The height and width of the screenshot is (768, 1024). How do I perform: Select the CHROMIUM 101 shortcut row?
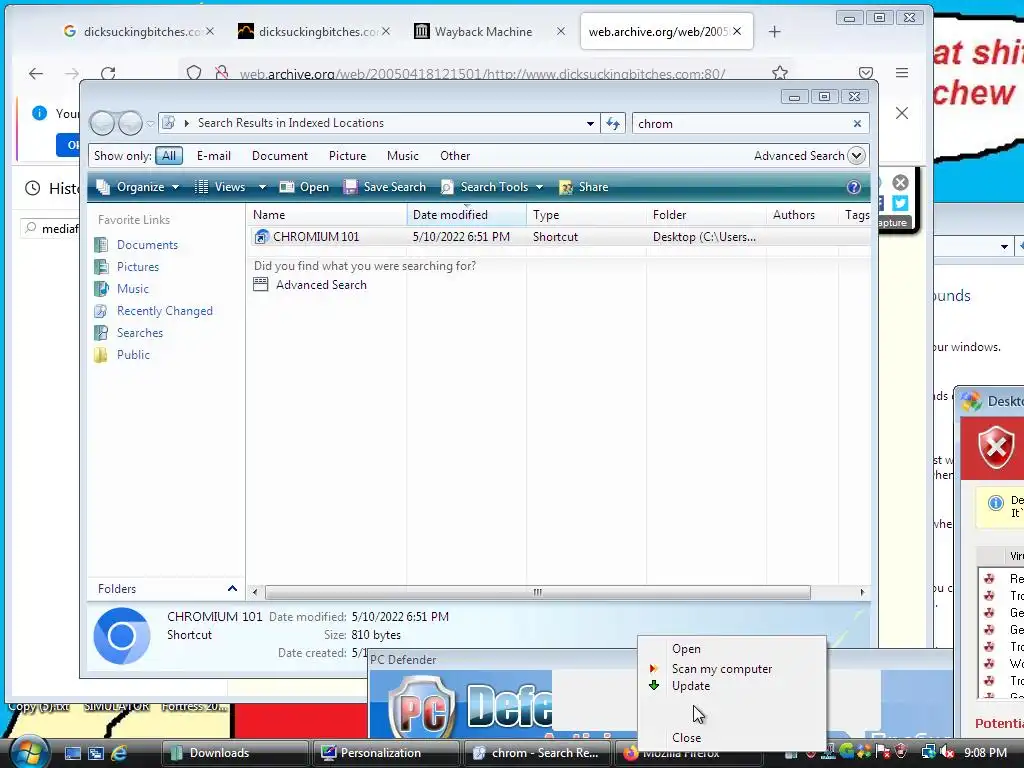pyautogui.click(x=559, y=237)
